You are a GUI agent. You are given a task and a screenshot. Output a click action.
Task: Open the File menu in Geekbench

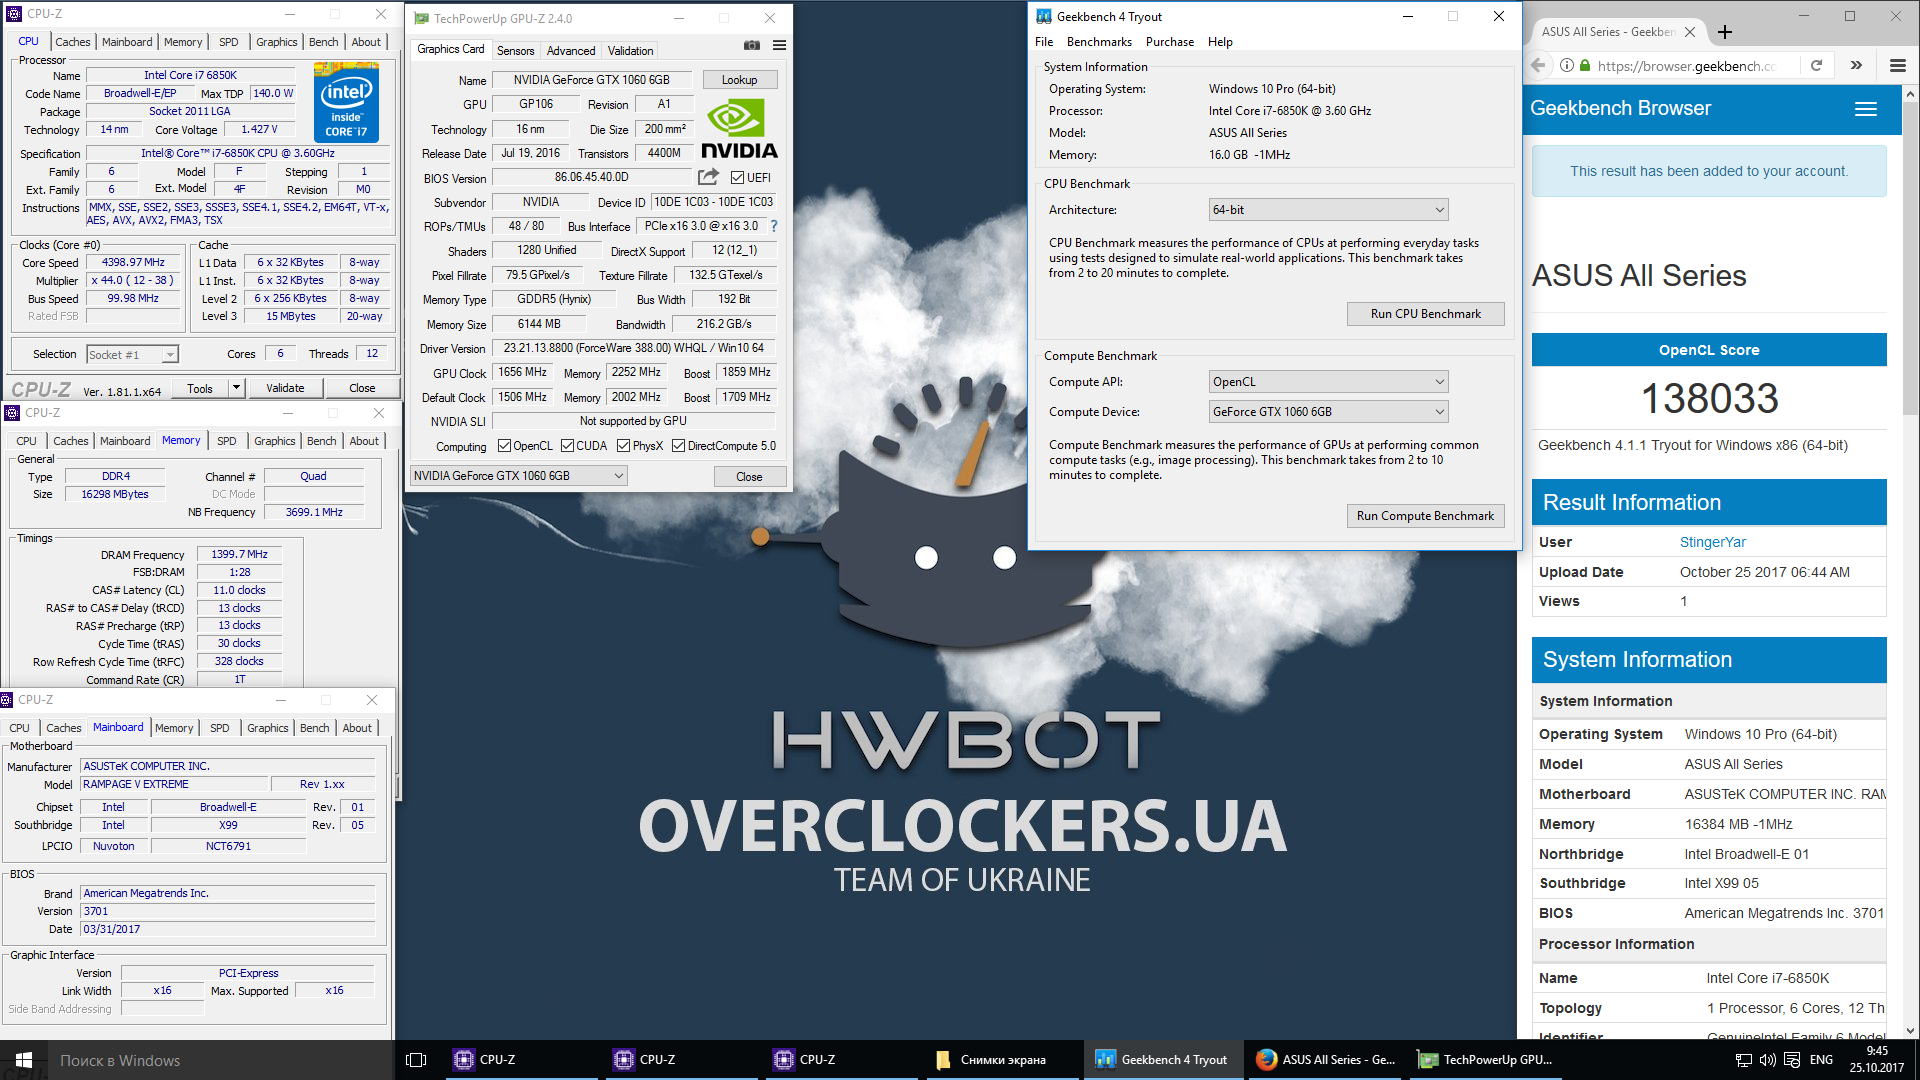pos(1044,42)
